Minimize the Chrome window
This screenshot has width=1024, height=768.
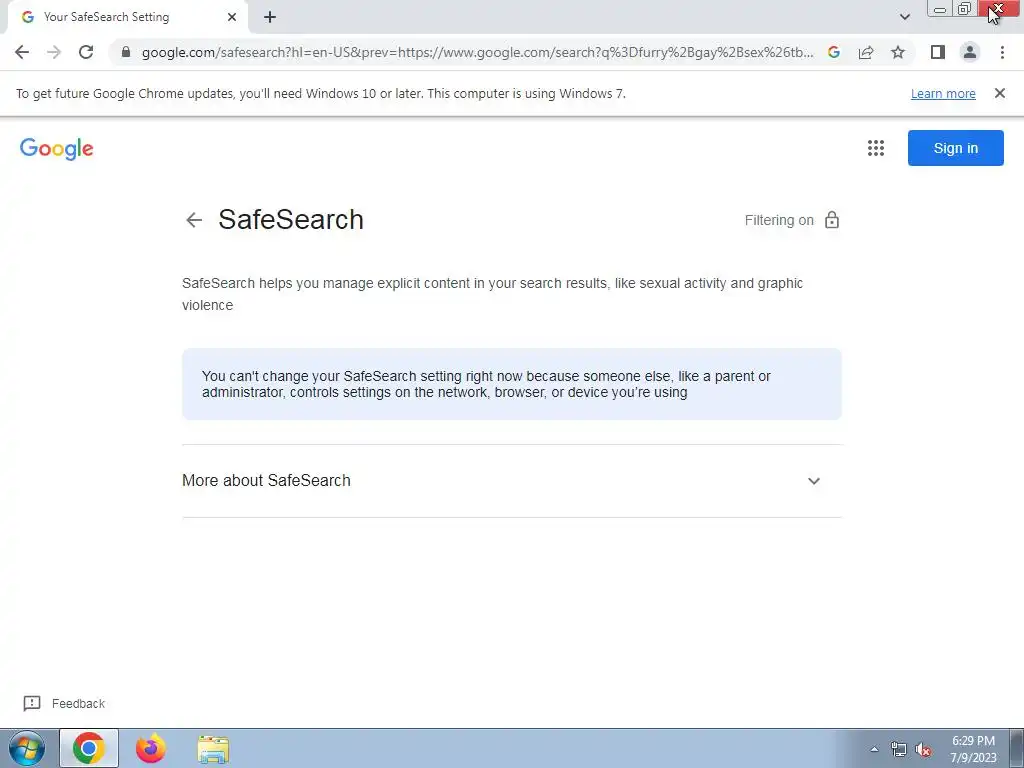(940, 9)
